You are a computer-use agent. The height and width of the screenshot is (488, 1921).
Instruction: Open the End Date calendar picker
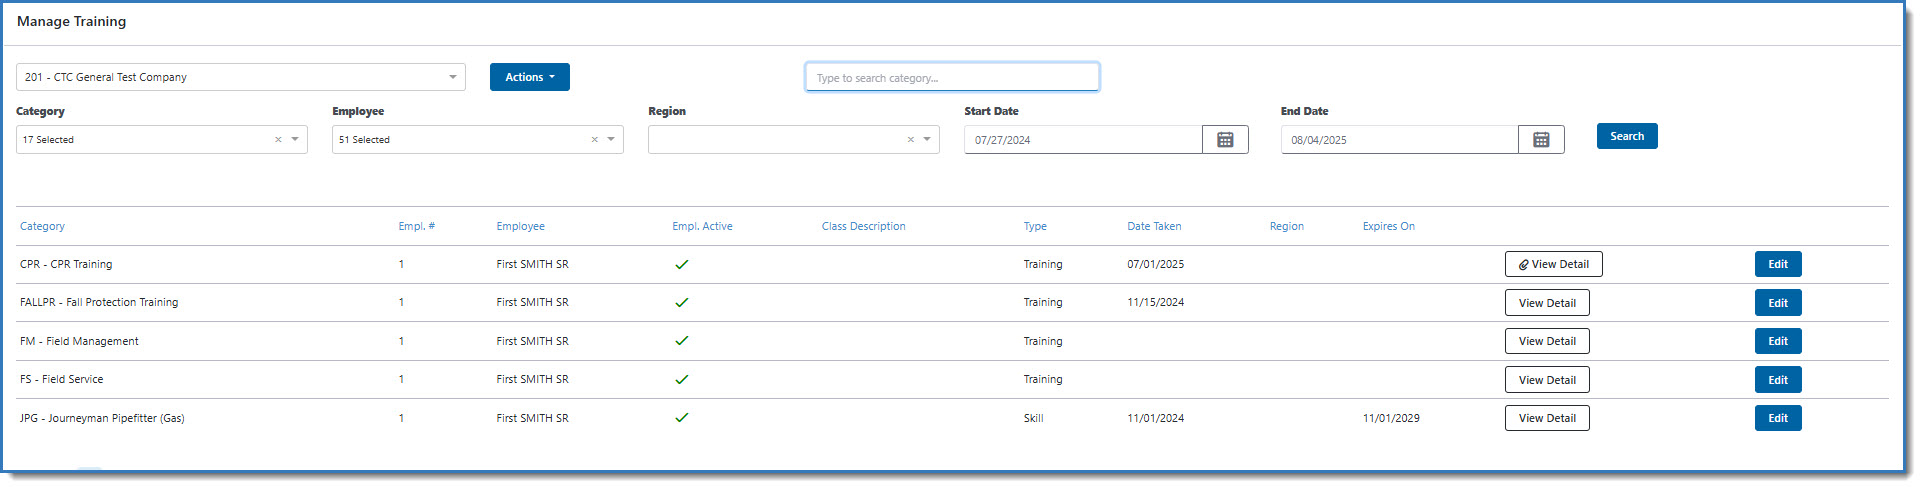pyautogui.click(x=1541, y=140)
